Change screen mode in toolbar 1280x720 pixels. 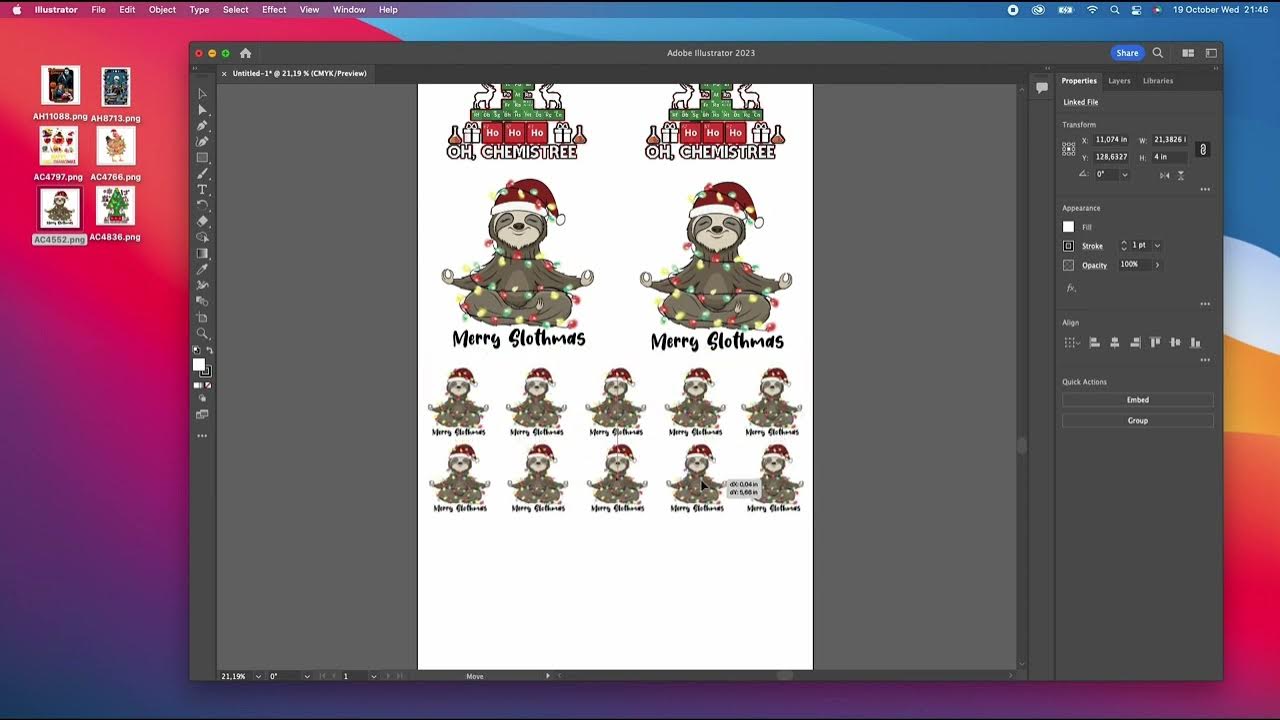pos(202,413)
